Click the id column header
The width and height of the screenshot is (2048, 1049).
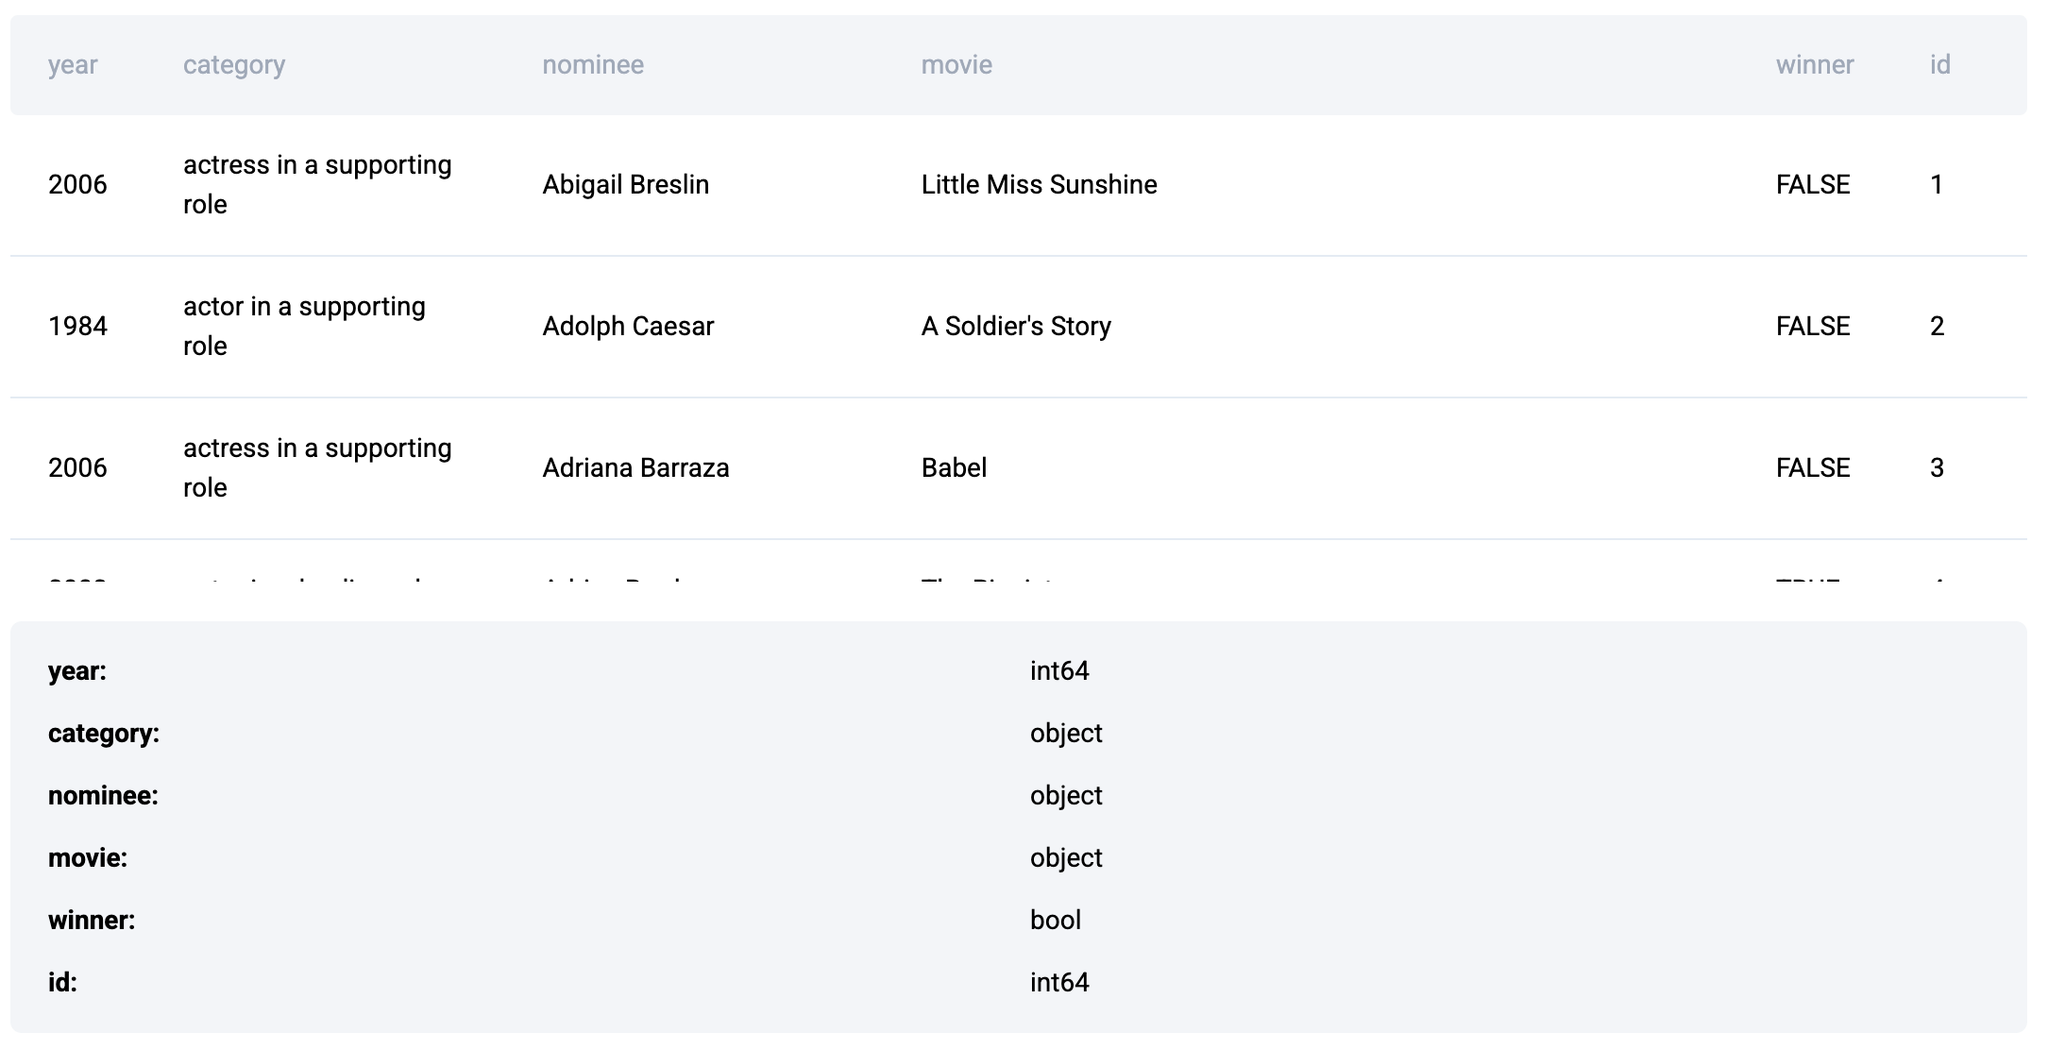pyautogui.click(x=1939, y=65)
